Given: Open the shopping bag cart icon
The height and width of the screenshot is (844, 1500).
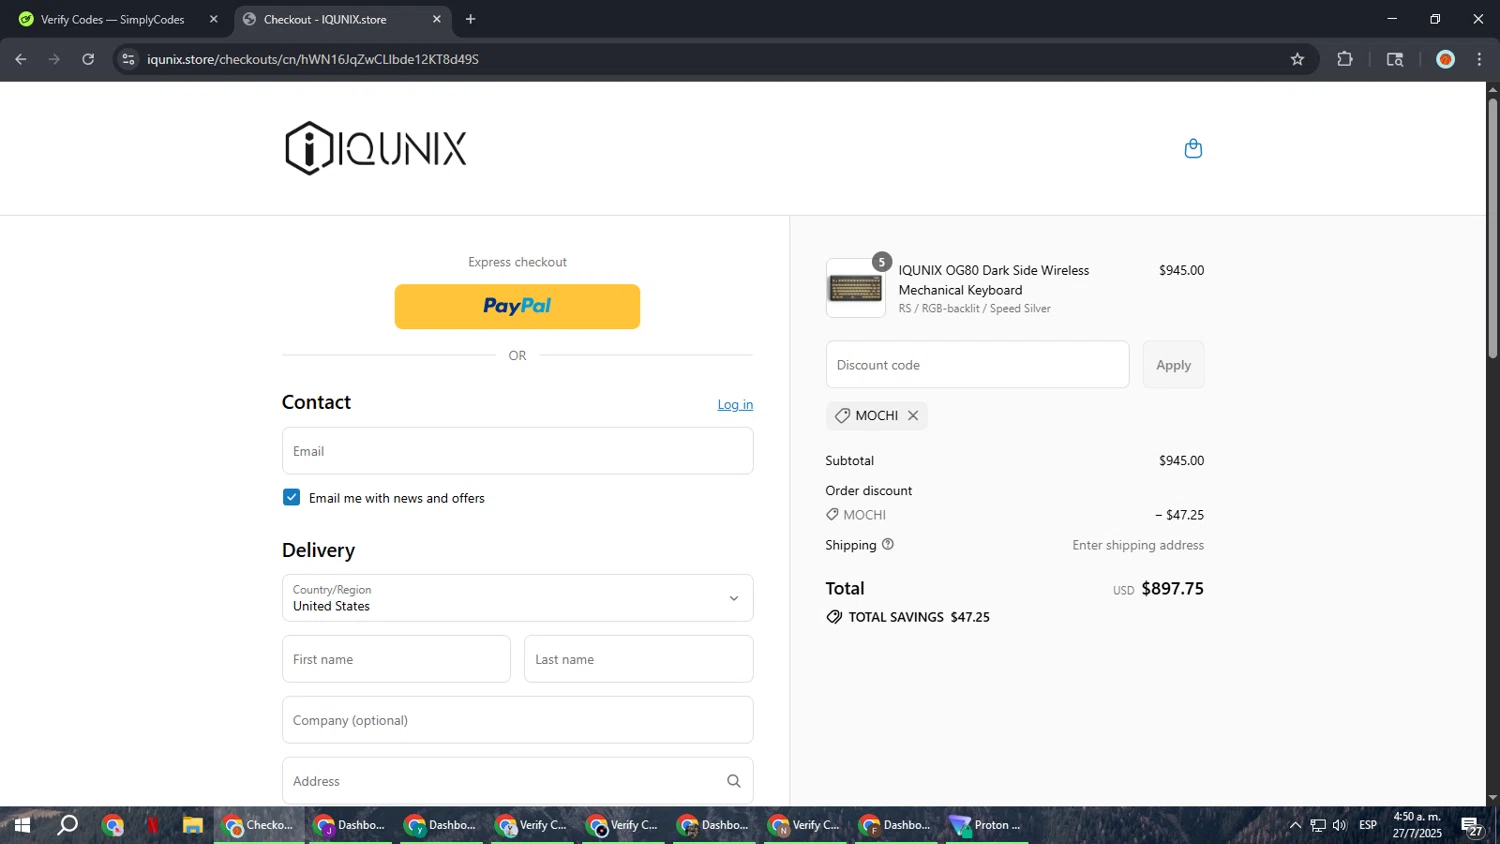Looking at the screenshot, I should pos(1192,149).
